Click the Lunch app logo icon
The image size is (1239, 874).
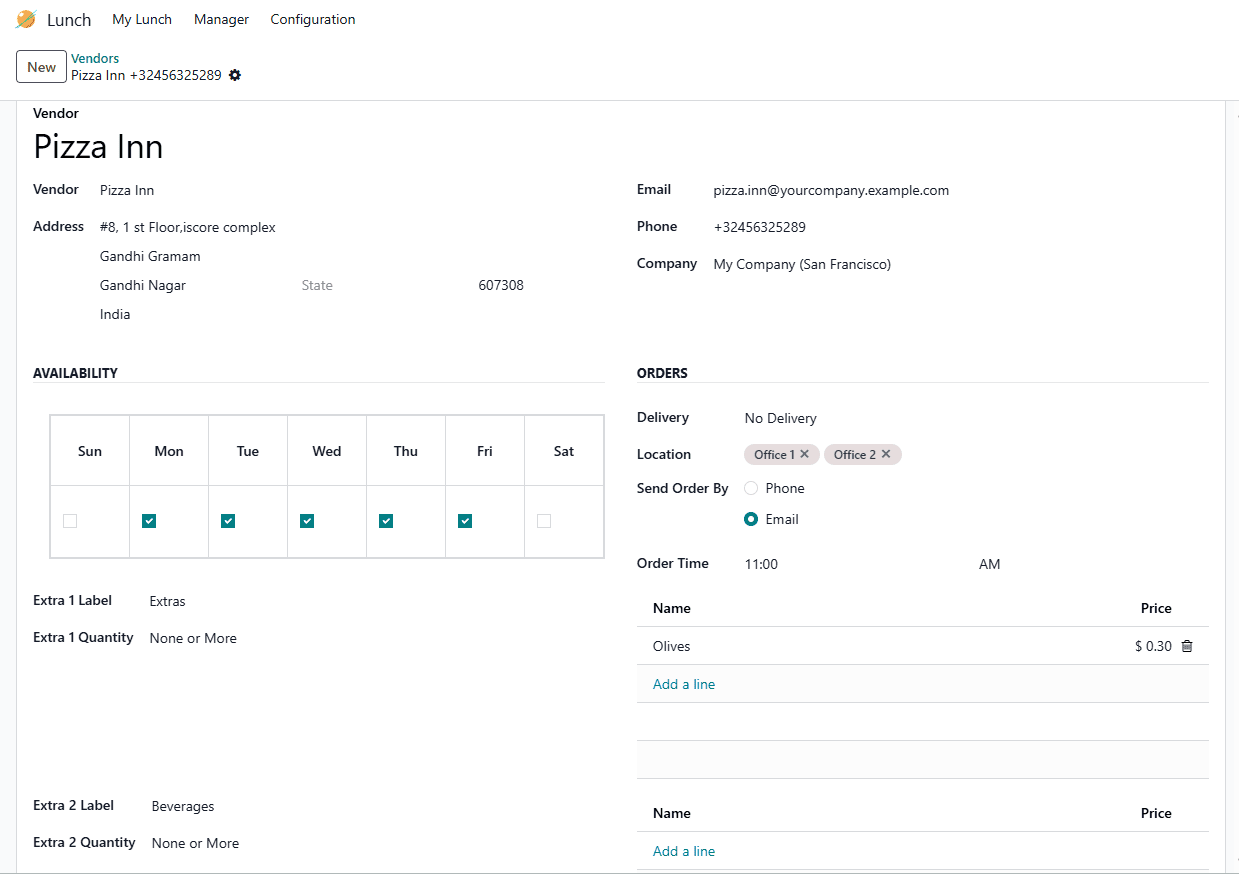pyautogui.click(x=26, y=19)
